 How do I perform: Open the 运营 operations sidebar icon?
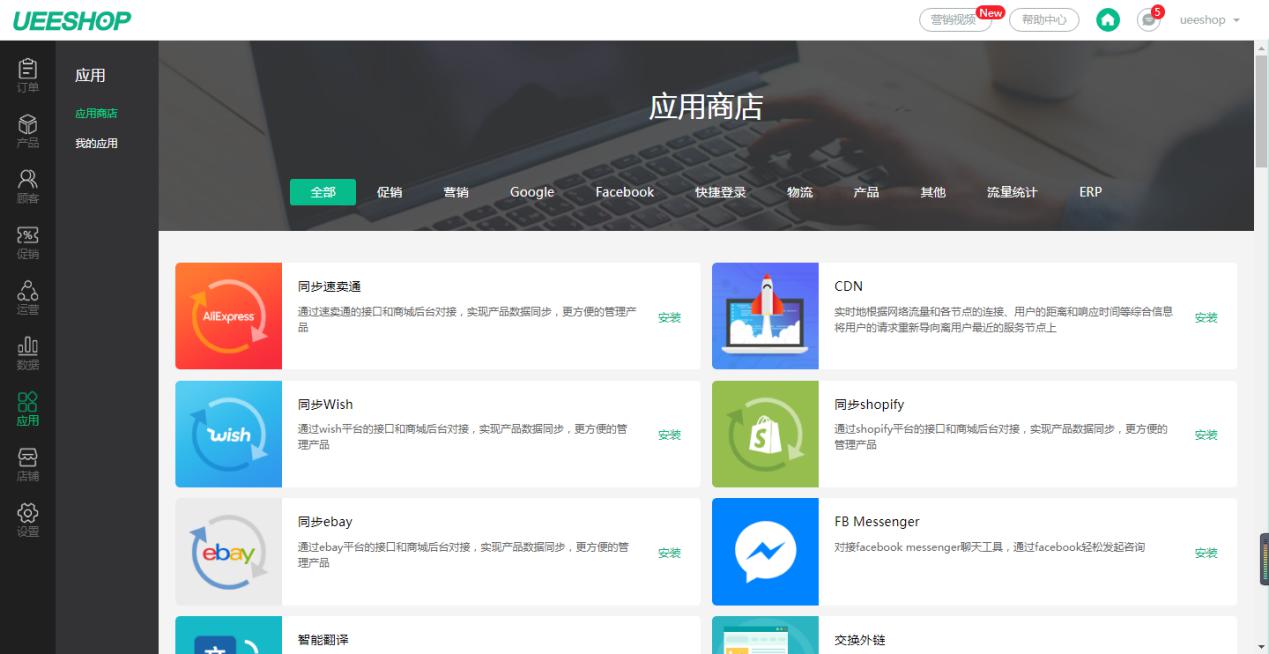tap(28, 297)
